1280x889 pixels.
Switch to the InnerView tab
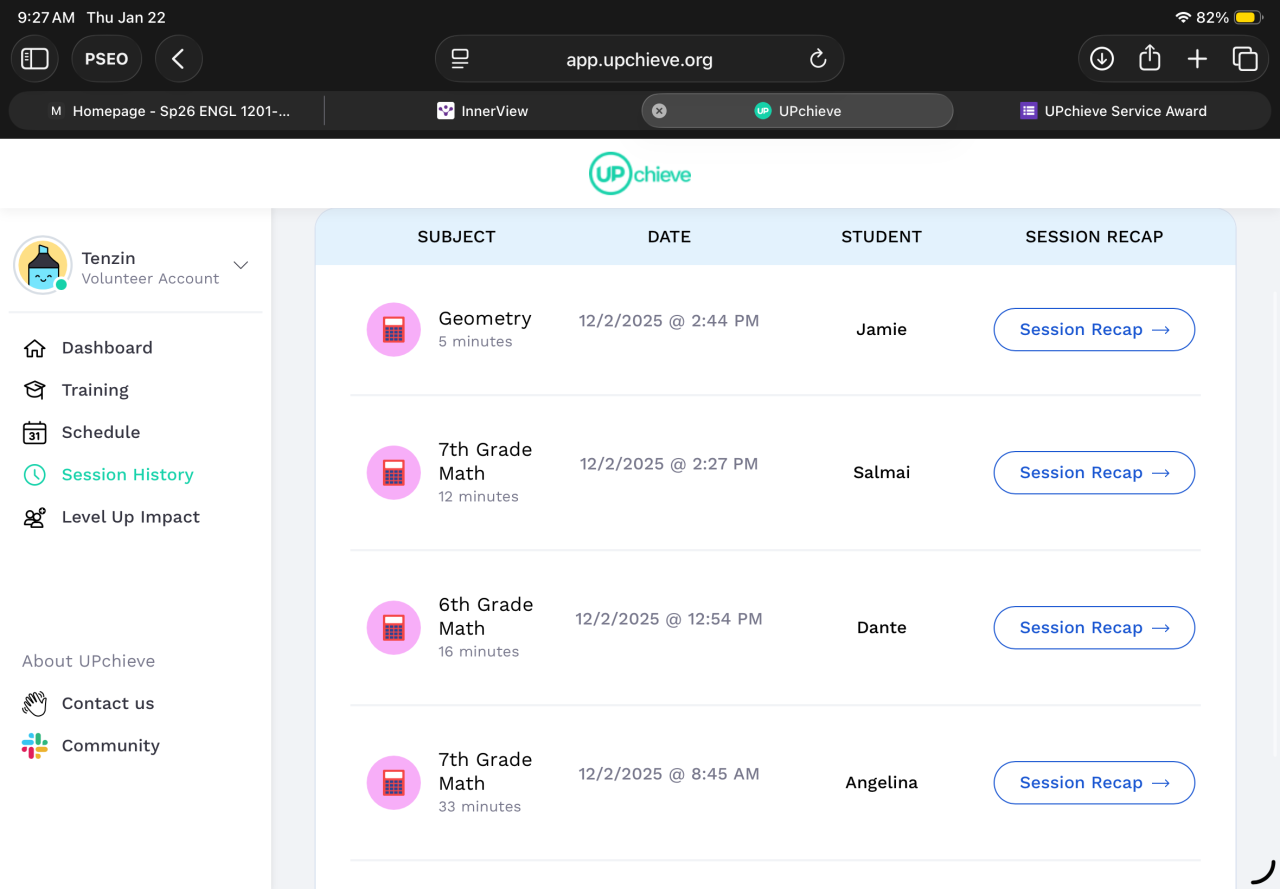click(482, 111)
